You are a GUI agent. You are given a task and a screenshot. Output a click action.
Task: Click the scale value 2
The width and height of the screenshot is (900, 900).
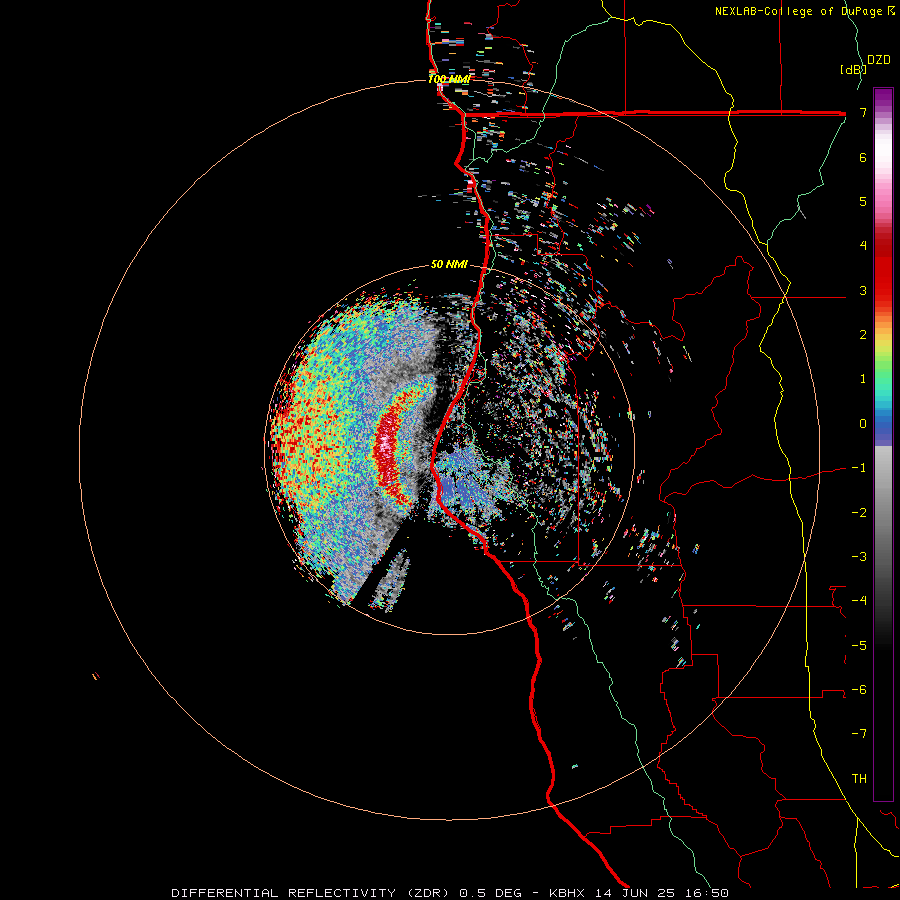tap(863, 335)
